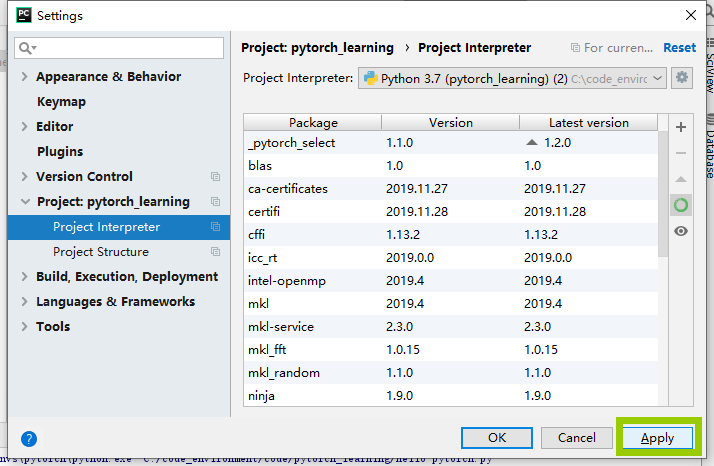Open the help question mark icon

[29, 439]
